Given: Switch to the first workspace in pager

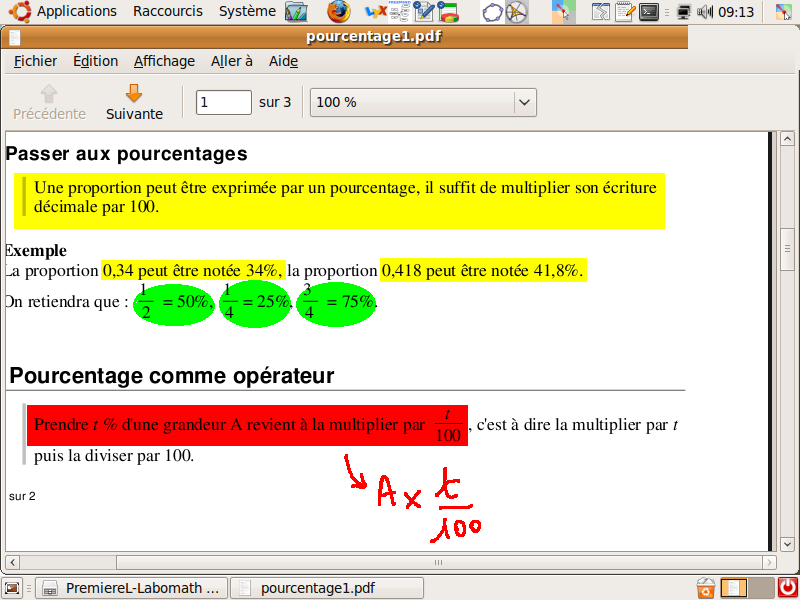Looking at the screenshot, I should pyautogui.click(x=735, y=588).
